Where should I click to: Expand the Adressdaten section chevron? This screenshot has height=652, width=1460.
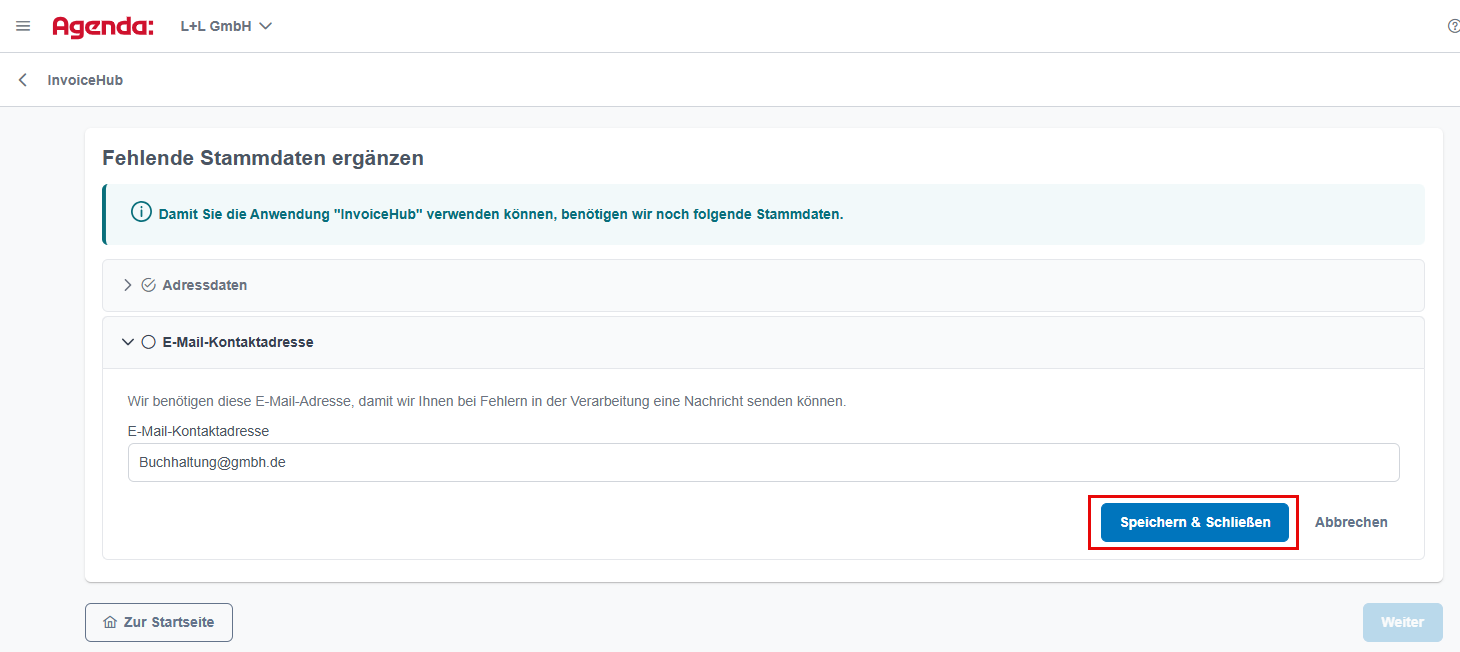click(127, 285)
